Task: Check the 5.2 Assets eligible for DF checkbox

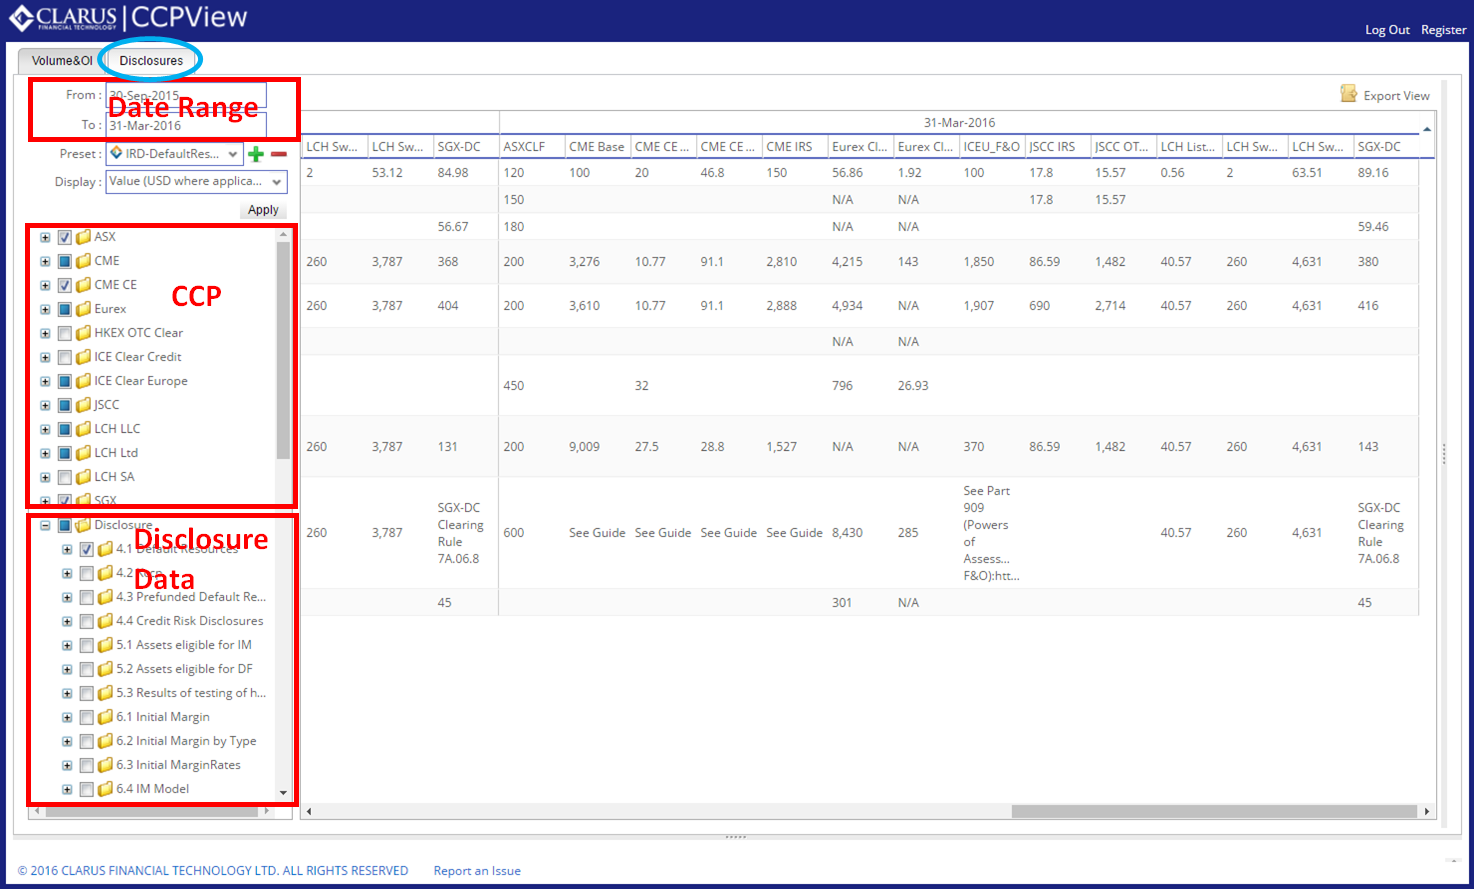Action: click(x=87, y=669)
